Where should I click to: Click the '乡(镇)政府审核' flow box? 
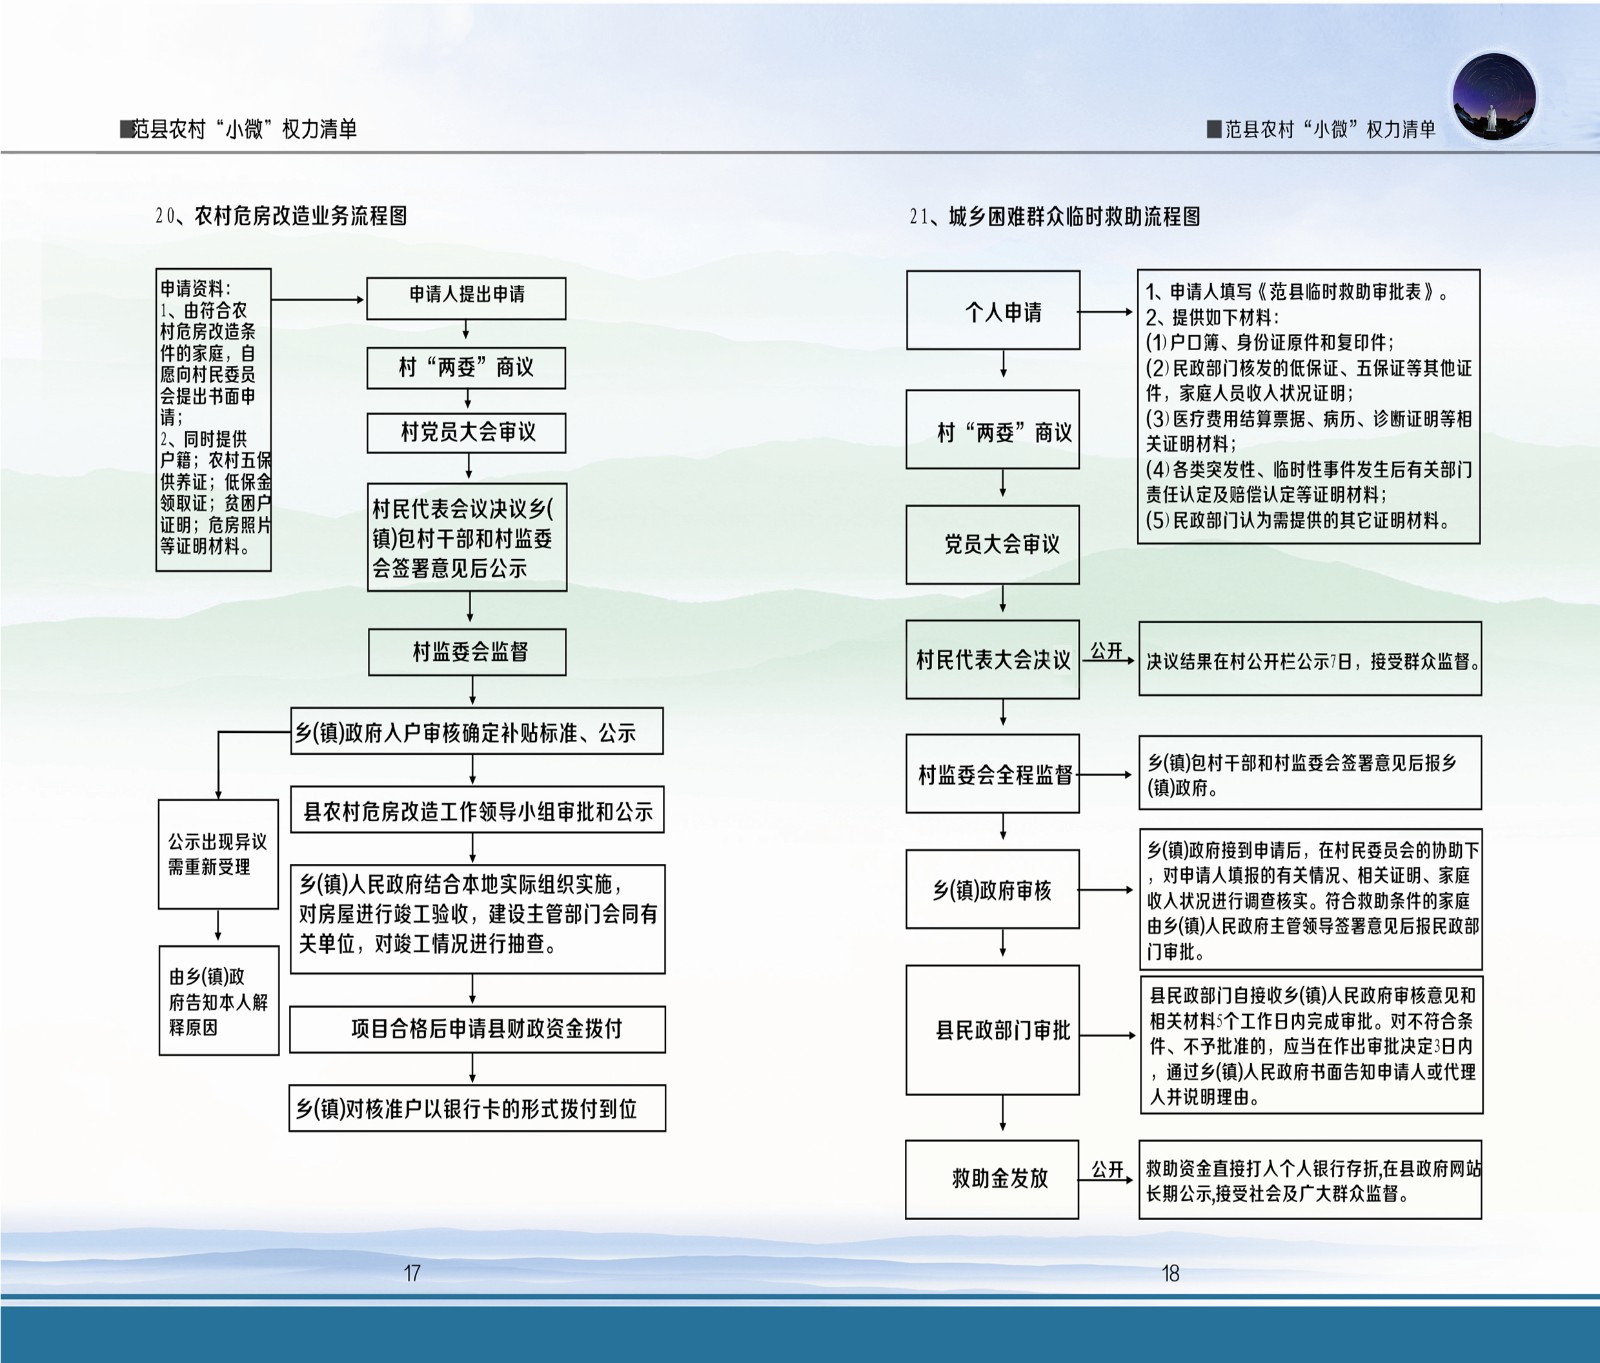tap(993, 889)
